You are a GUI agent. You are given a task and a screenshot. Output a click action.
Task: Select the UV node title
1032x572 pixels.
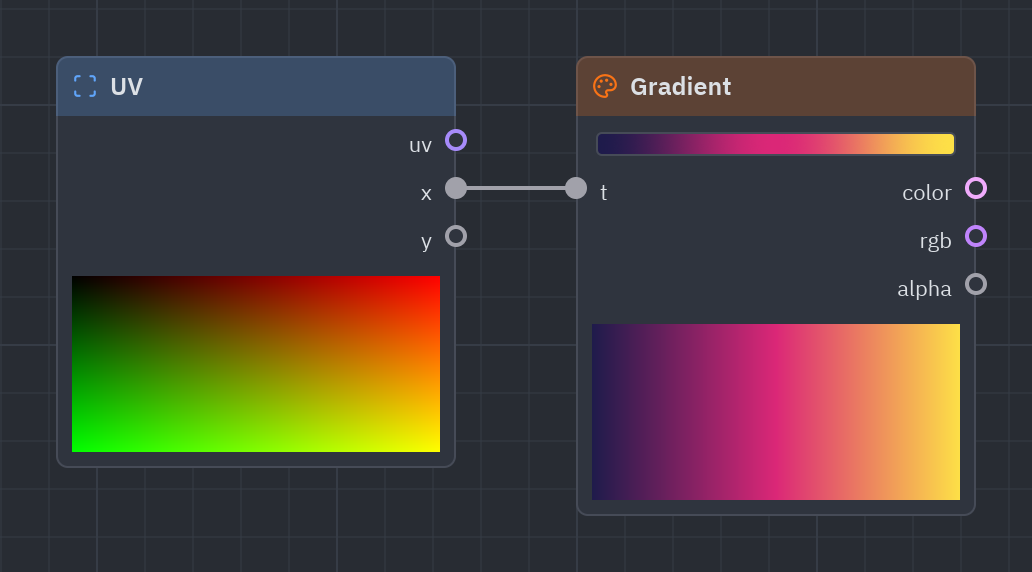coord(126,87)
